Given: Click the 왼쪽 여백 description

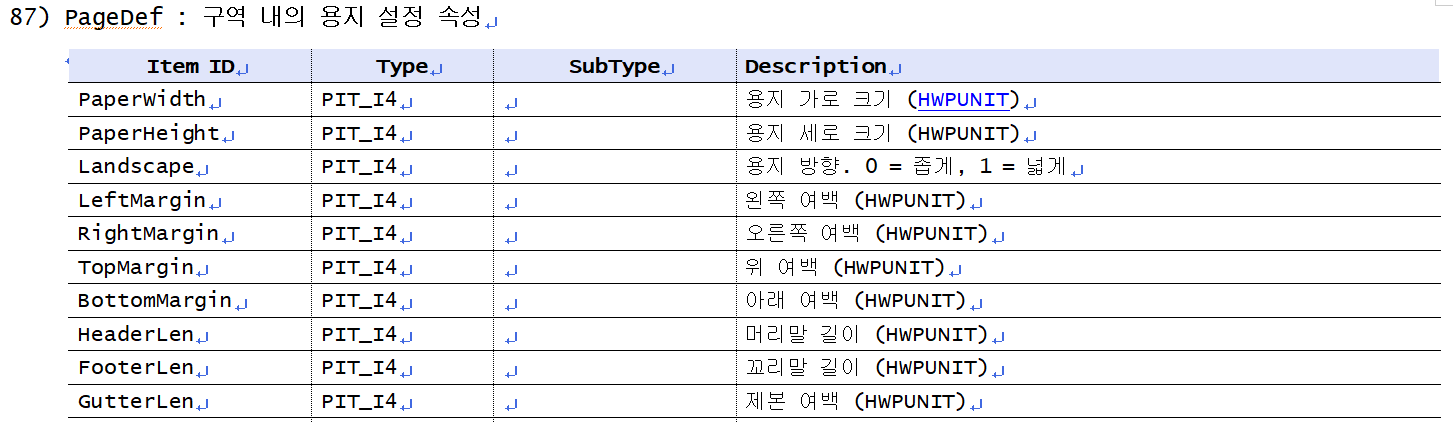Looking at the screenshot, I should [856, 200].
